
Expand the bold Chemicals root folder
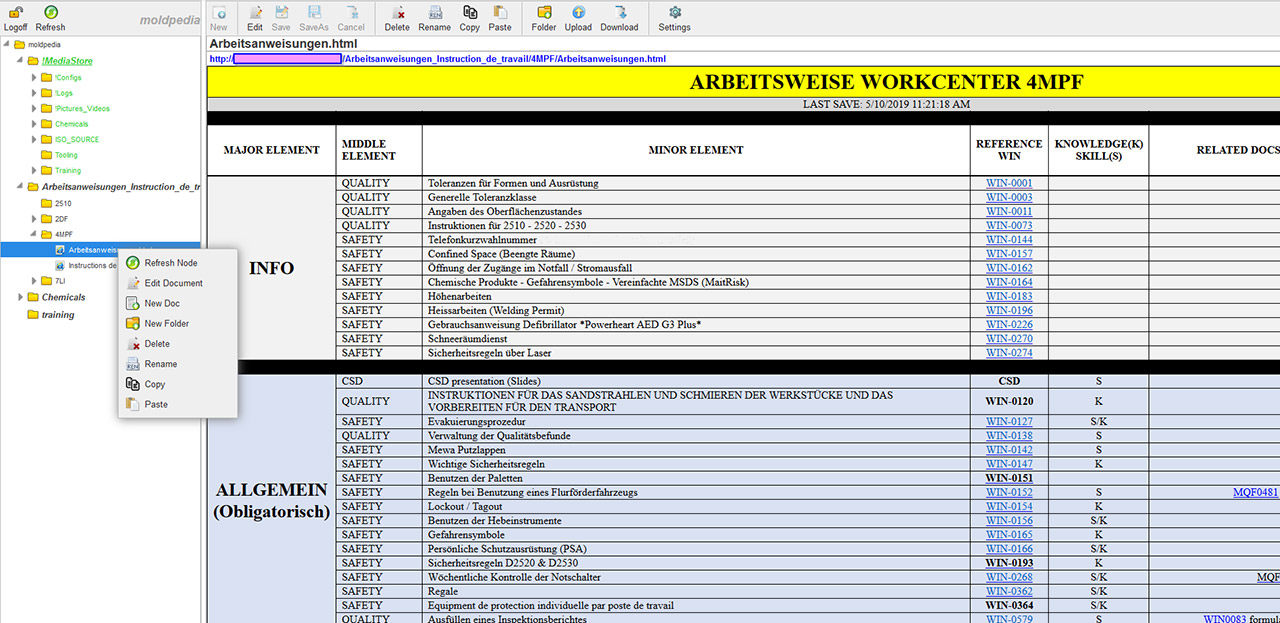pos(20,297)
